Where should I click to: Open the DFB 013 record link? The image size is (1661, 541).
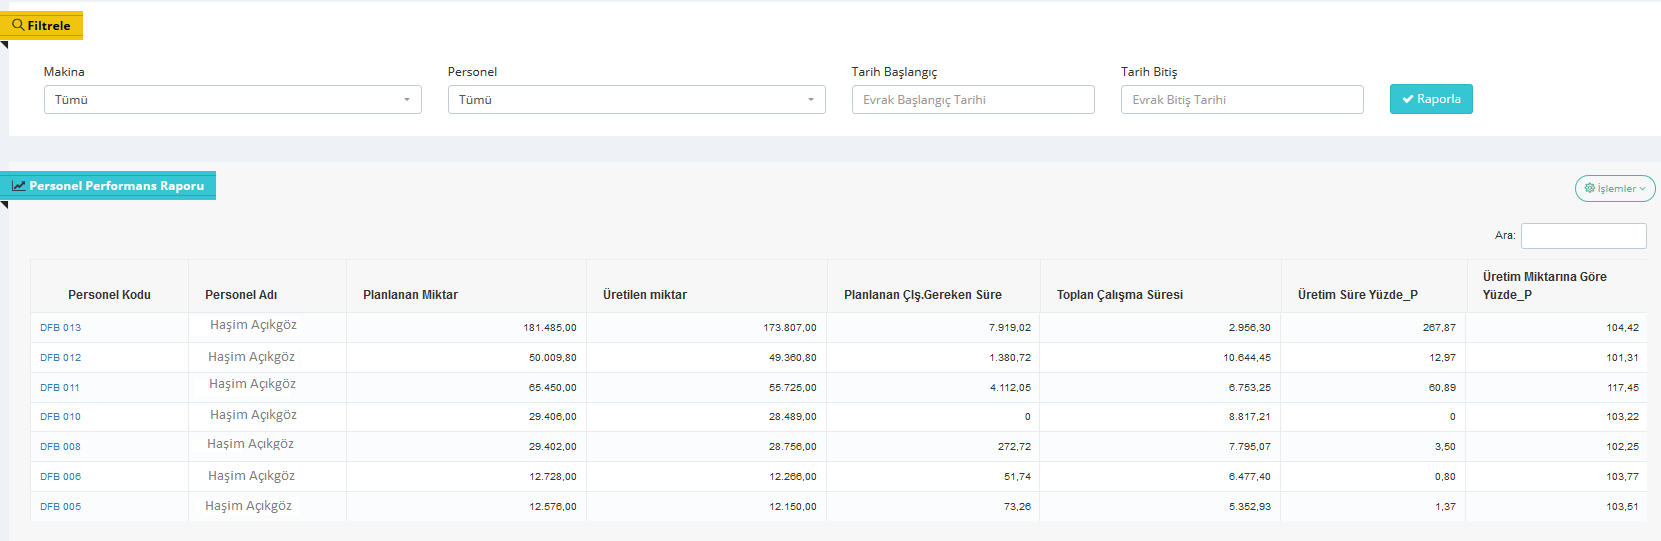[x=60, y=328]
